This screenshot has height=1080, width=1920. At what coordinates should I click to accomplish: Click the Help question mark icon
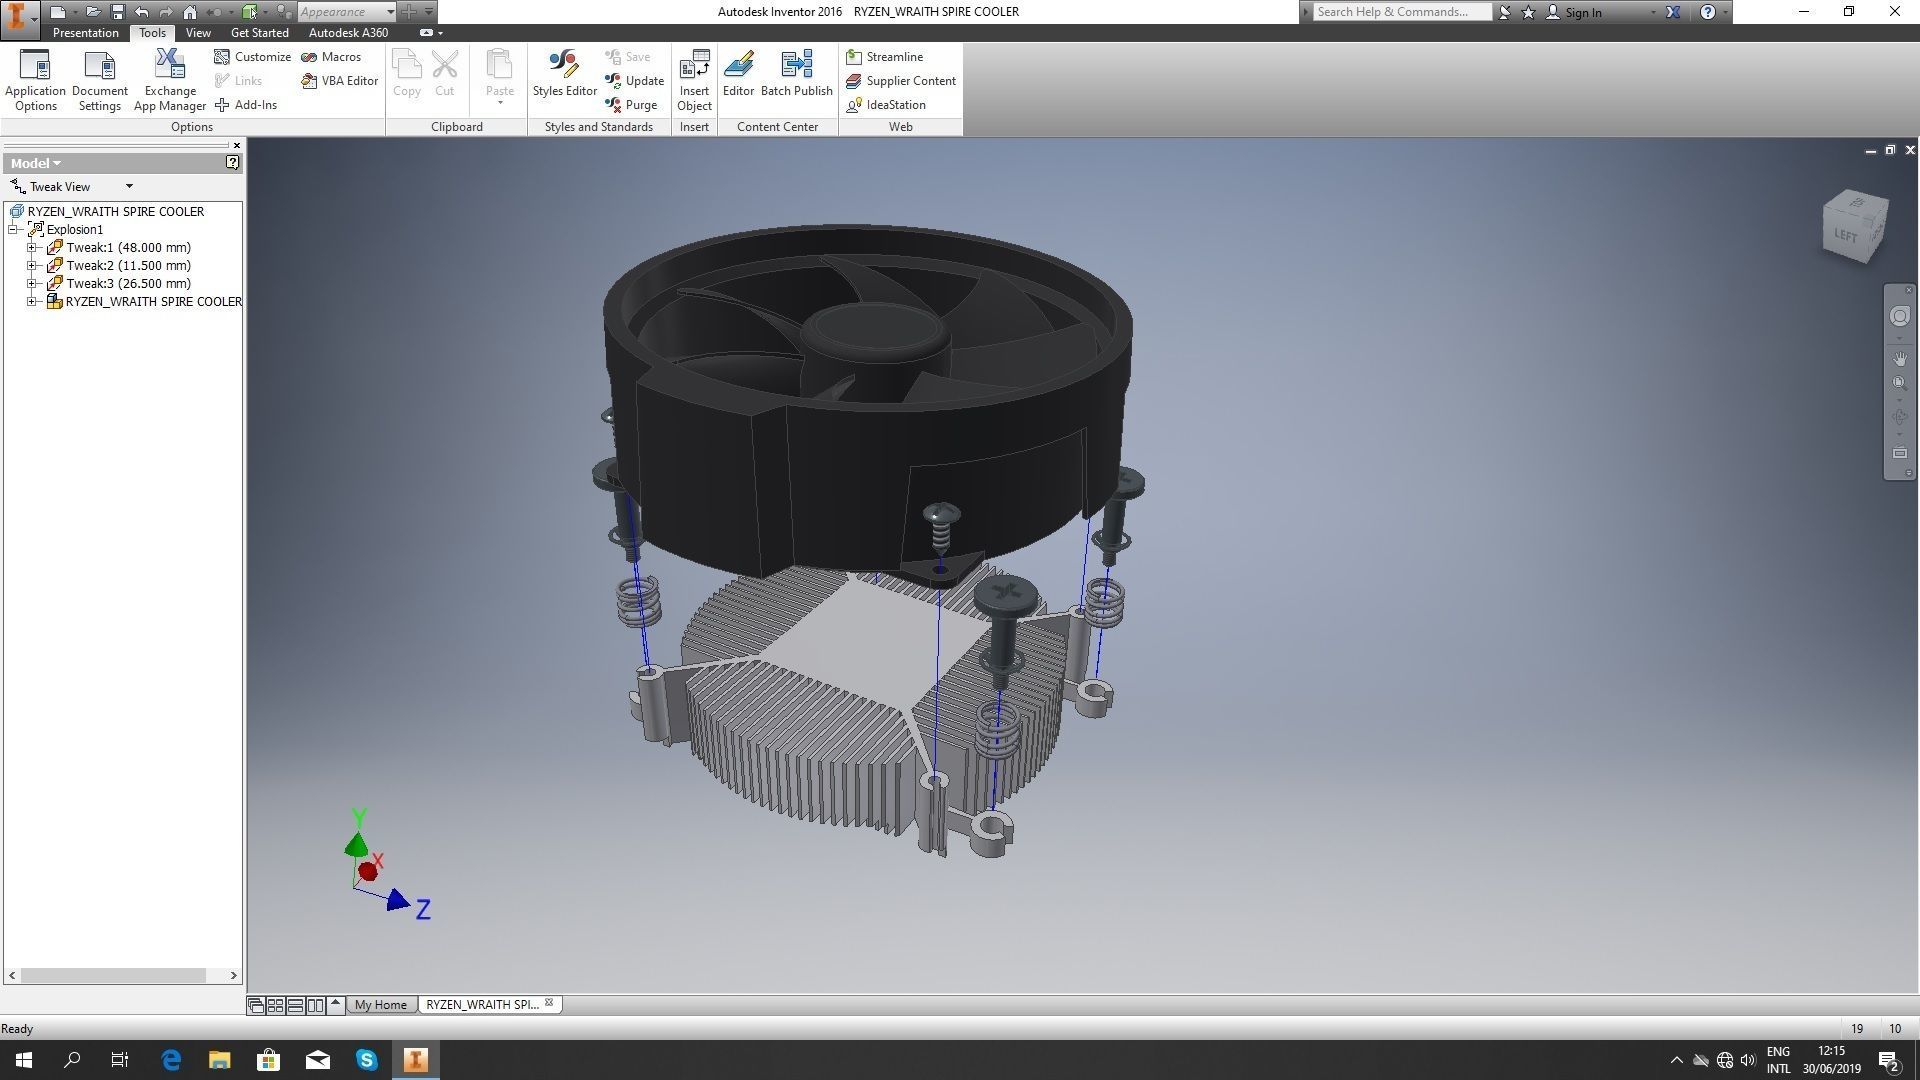coord(1708,12)
